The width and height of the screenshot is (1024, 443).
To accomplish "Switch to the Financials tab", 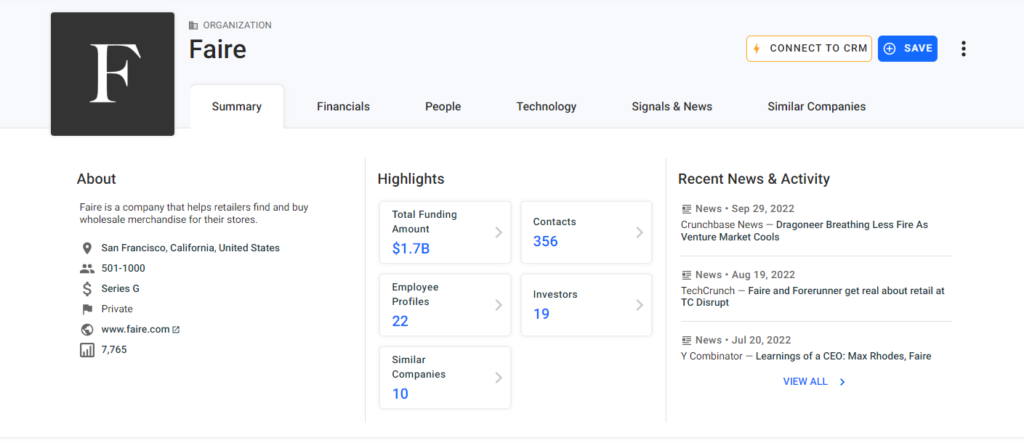I will point(344,107).
